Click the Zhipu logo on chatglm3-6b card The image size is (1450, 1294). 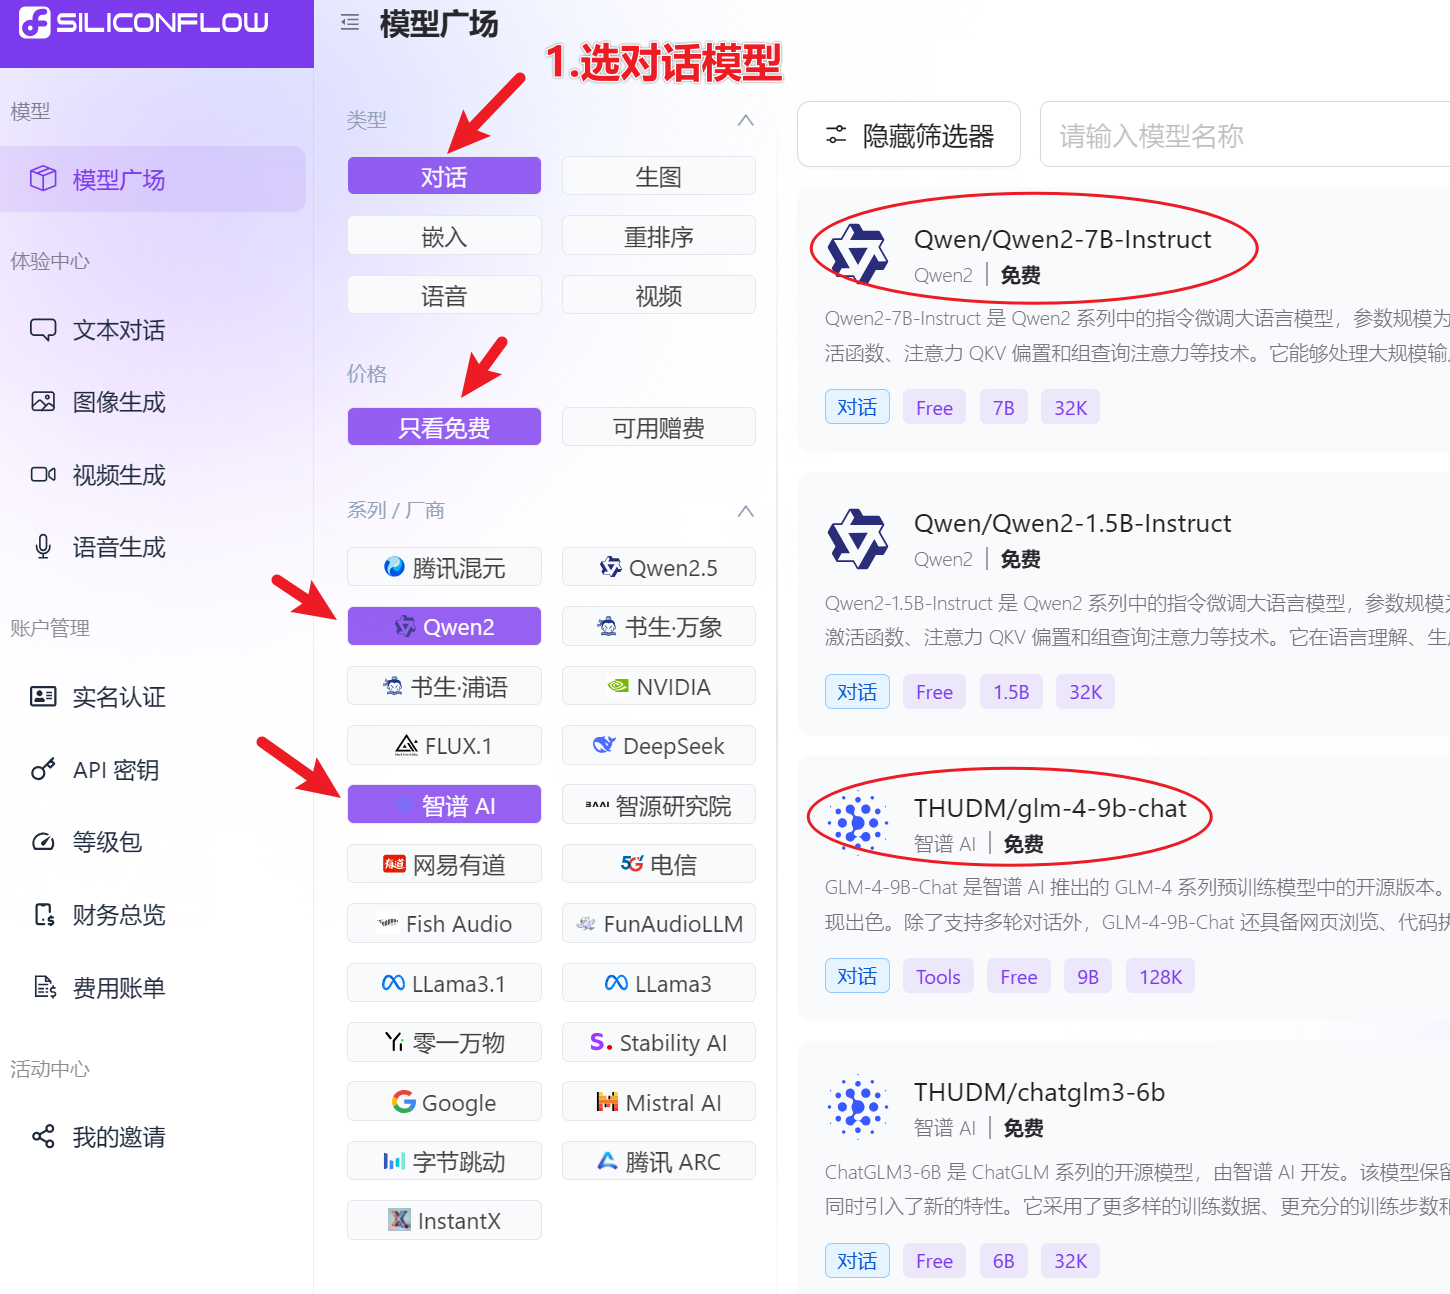pyautogui.click(x=858, y=1107)
